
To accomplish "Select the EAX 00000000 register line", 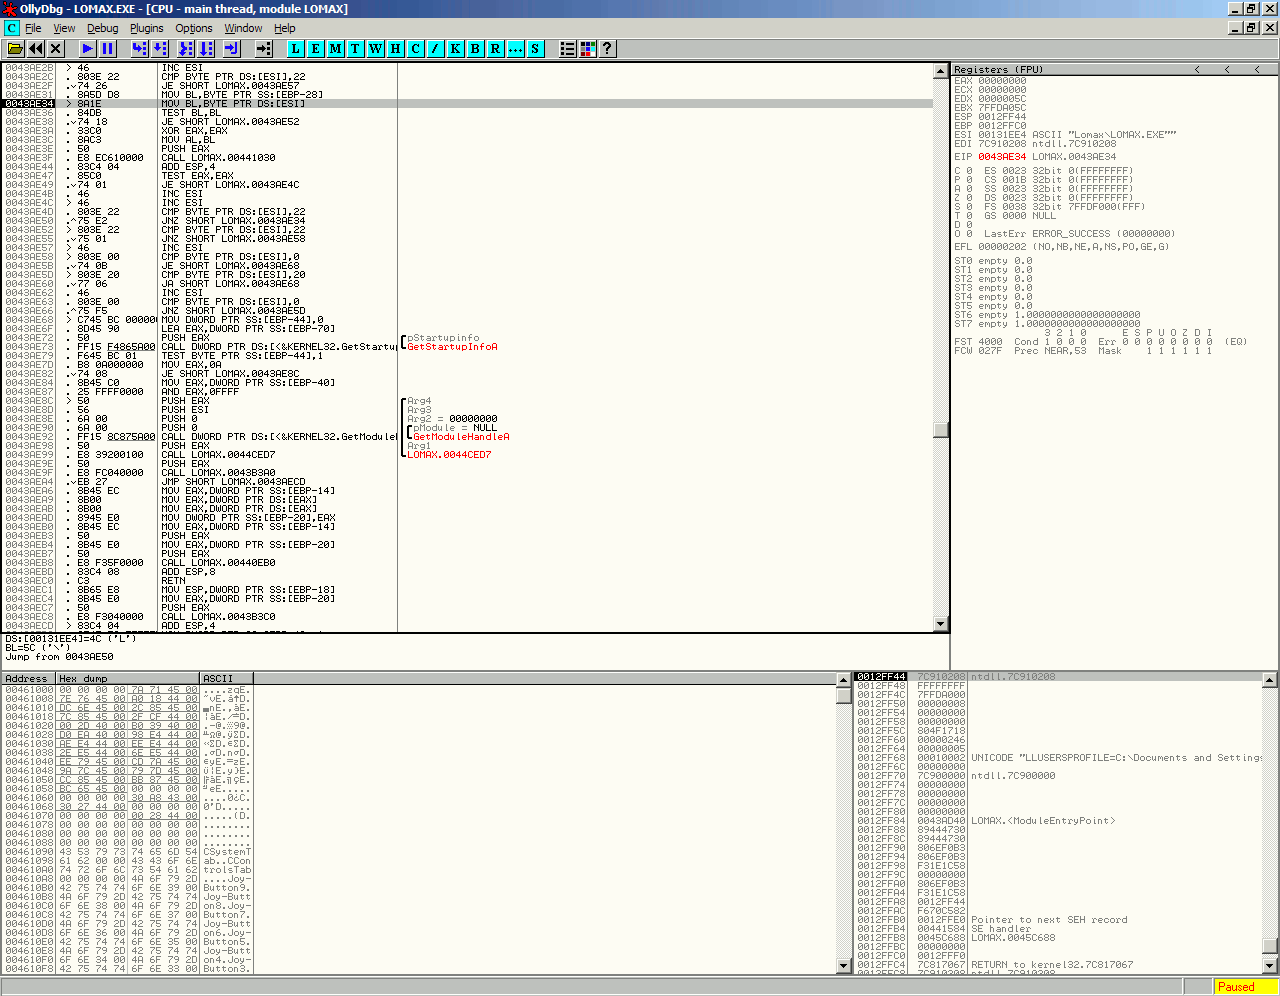I will (x=990, y=81).
